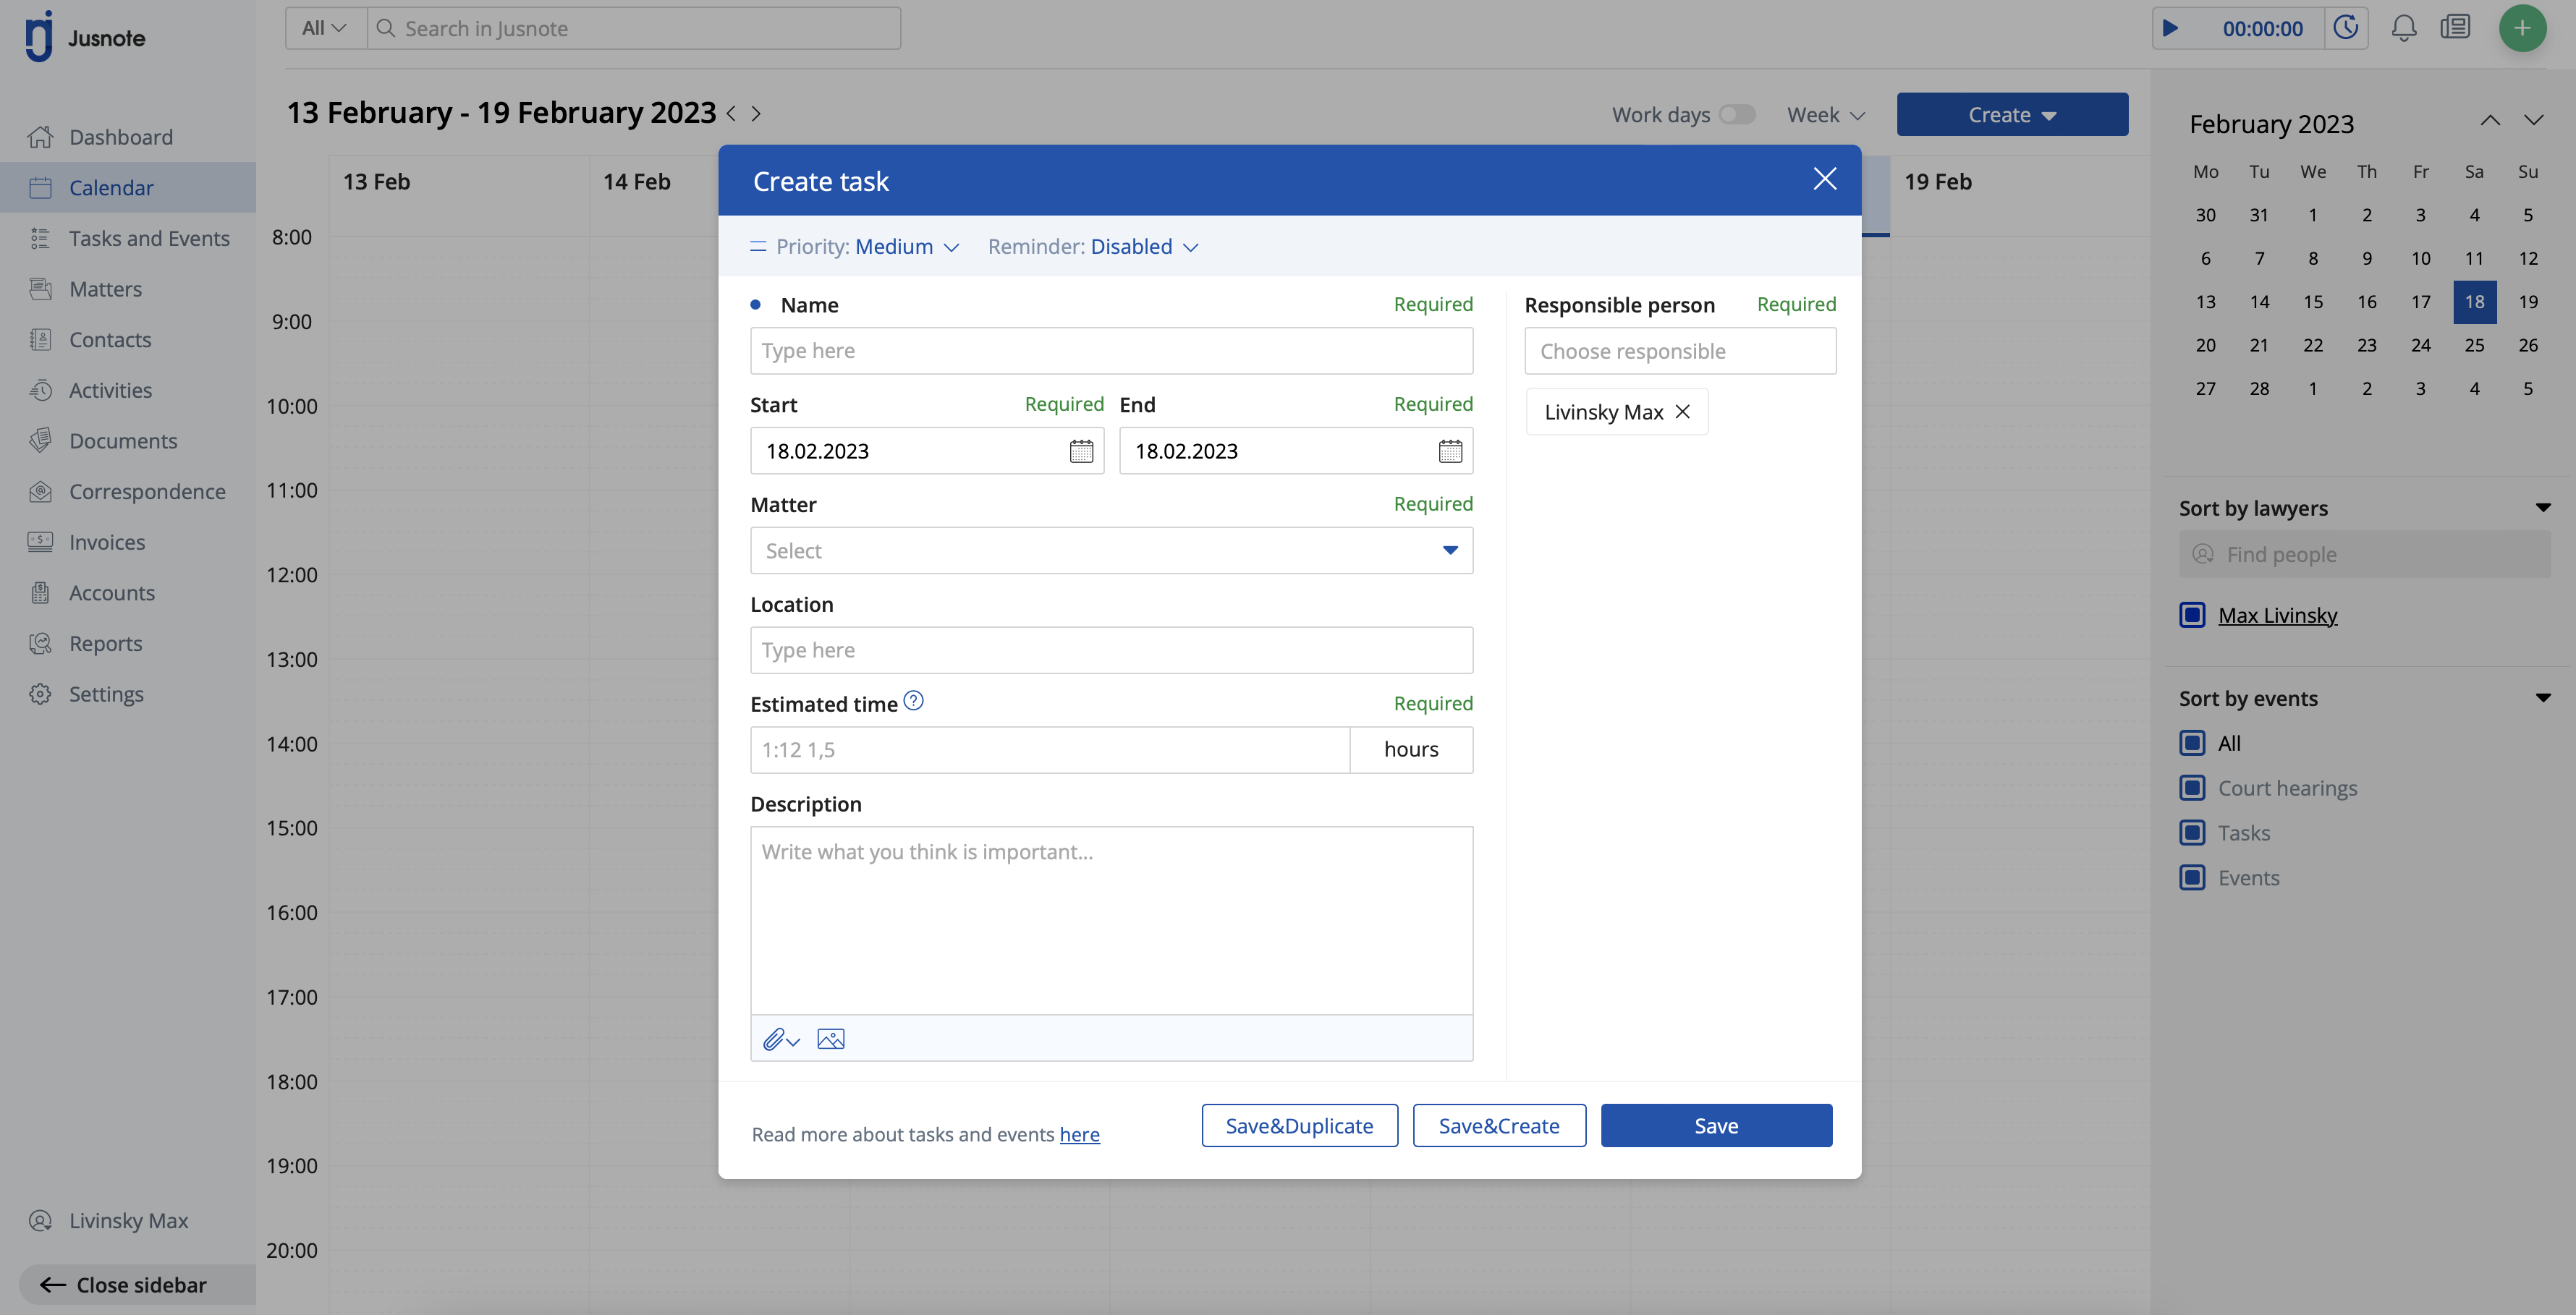Screen dimensions: 2576x1315
Task: Click the Description text area
Action: pyautogui.click(x=1111, y=921)
